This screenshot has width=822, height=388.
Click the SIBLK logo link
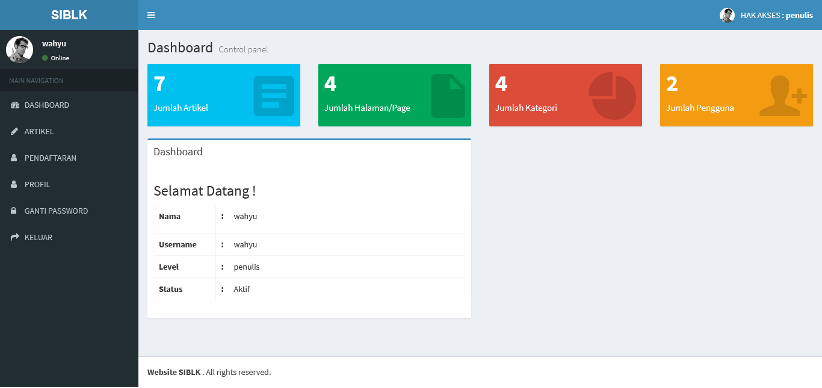pyautogui.click(x=69, y=15)
